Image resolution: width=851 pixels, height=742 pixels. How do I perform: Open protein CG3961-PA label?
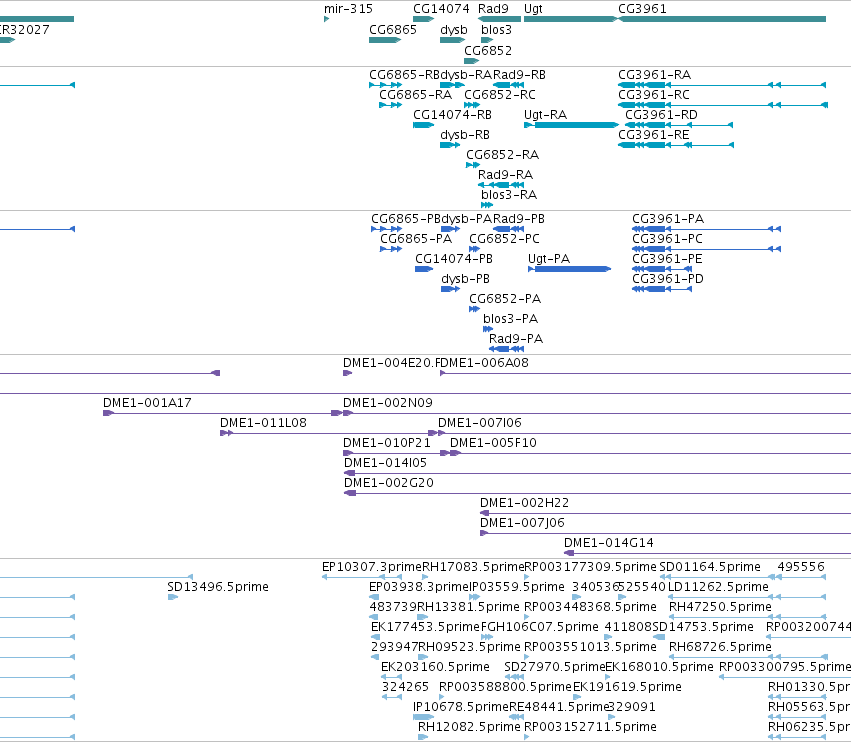[x=668, y=219]
